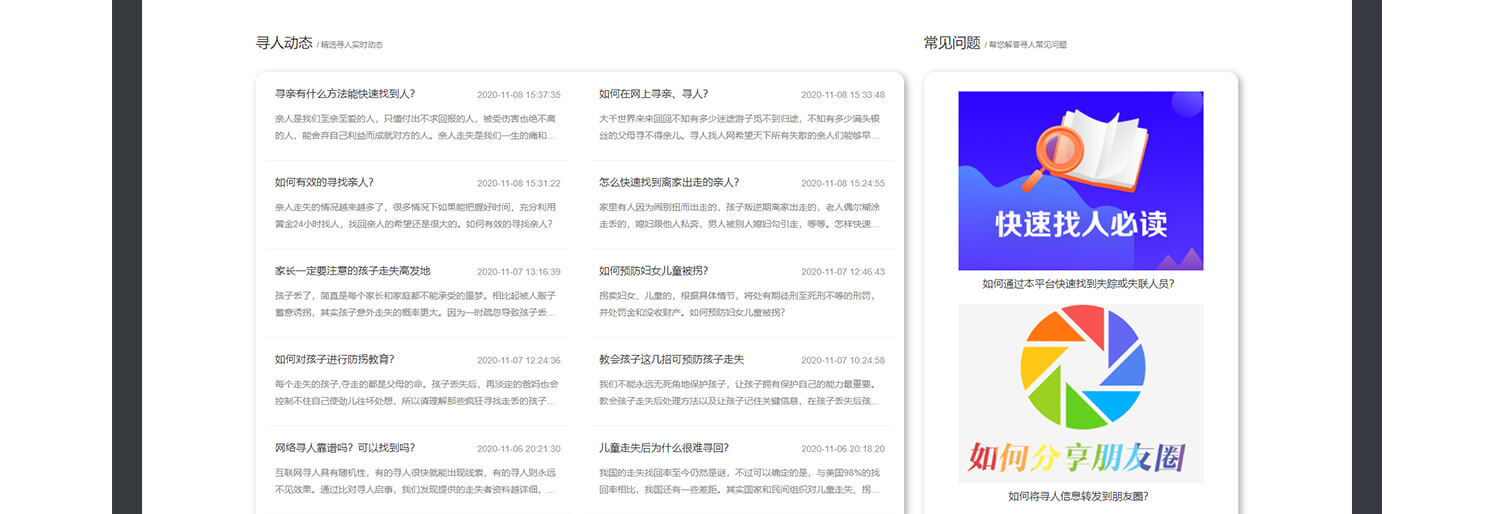Open FAQ 如何将寻人信息转发到朋友圈?
1500x514 pixels.
[1078, 495]
